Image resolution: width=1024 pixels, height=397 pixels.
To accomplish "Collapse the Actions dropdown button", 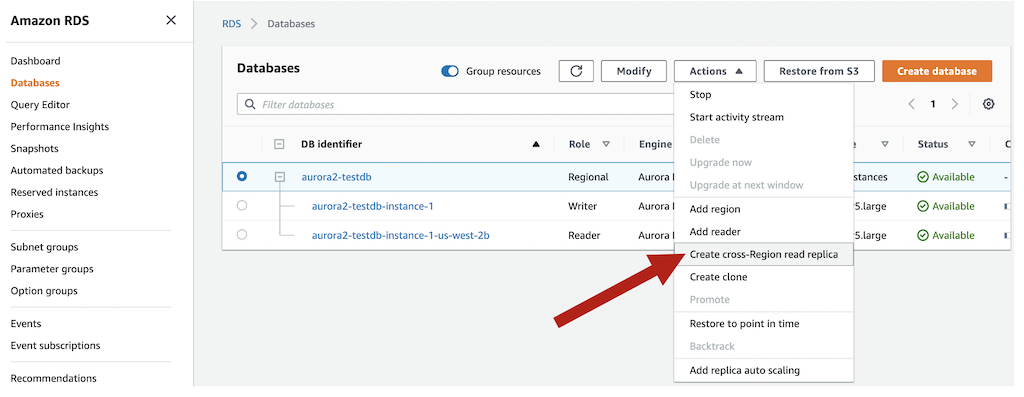I will point(715,71).
